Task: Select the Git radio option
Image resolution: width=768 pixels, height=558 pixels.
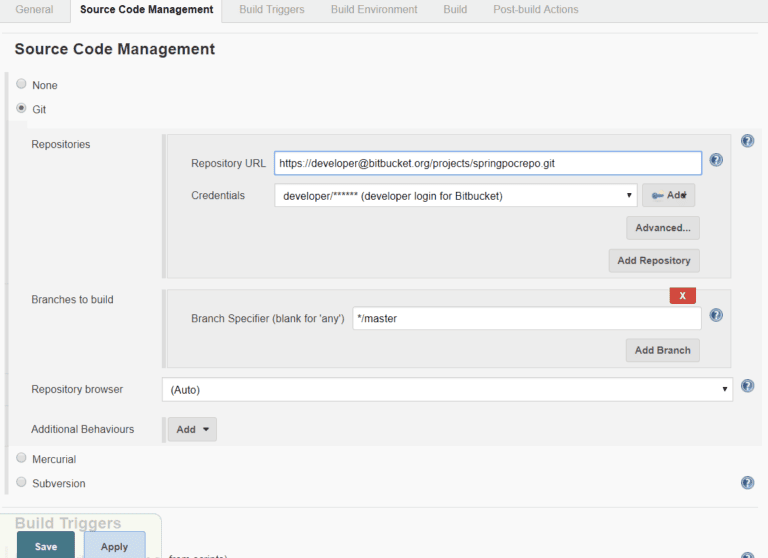Action: (x=21, y=108)
